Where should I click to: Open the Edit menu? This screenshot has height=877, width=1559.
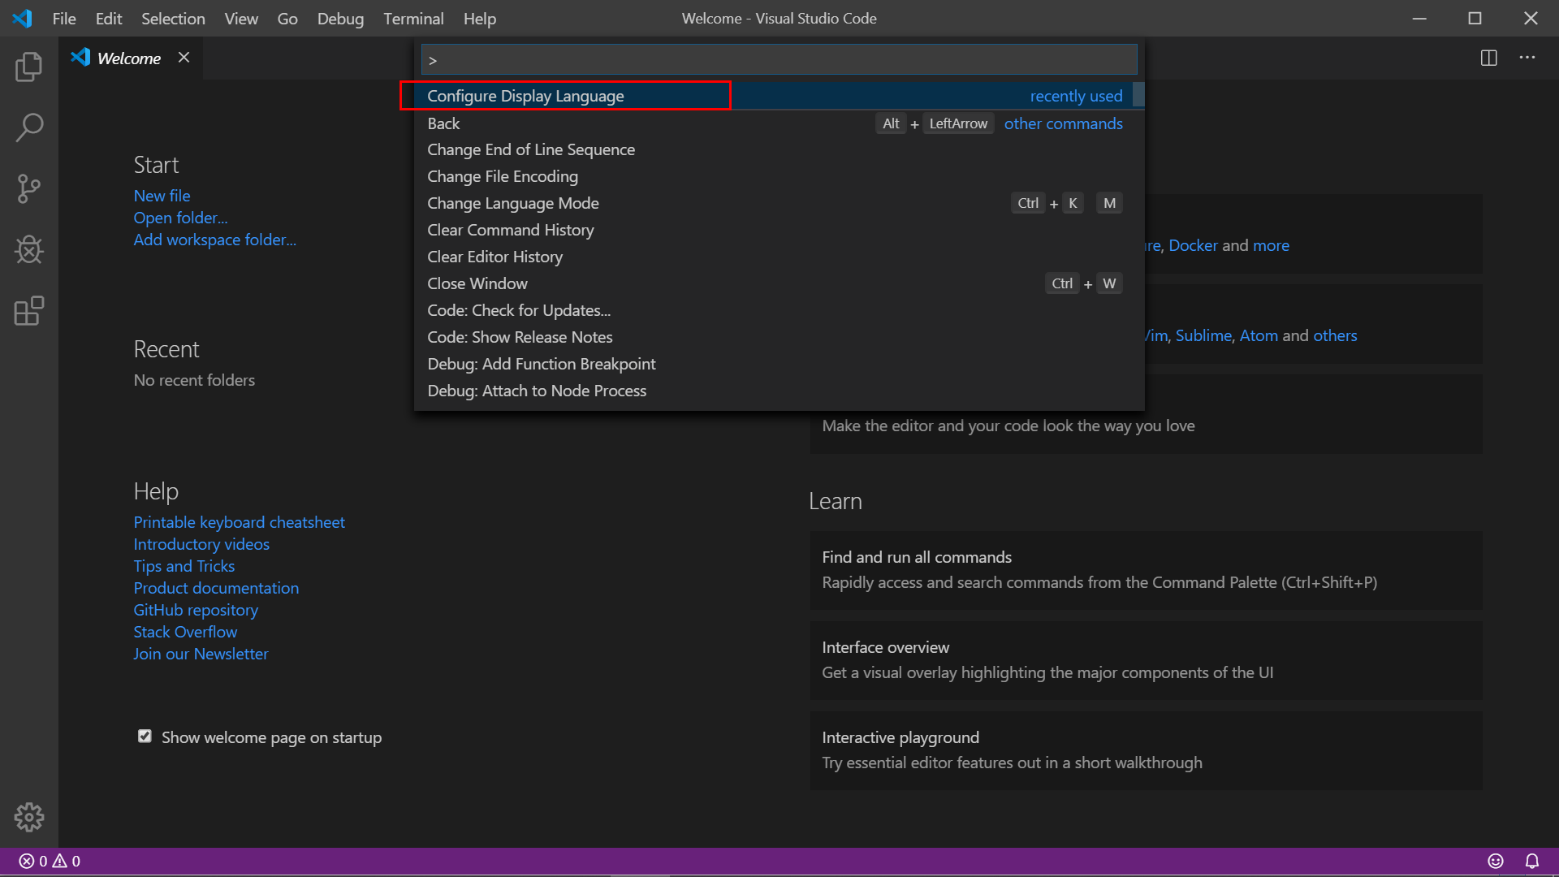click(x=109, y=18)
